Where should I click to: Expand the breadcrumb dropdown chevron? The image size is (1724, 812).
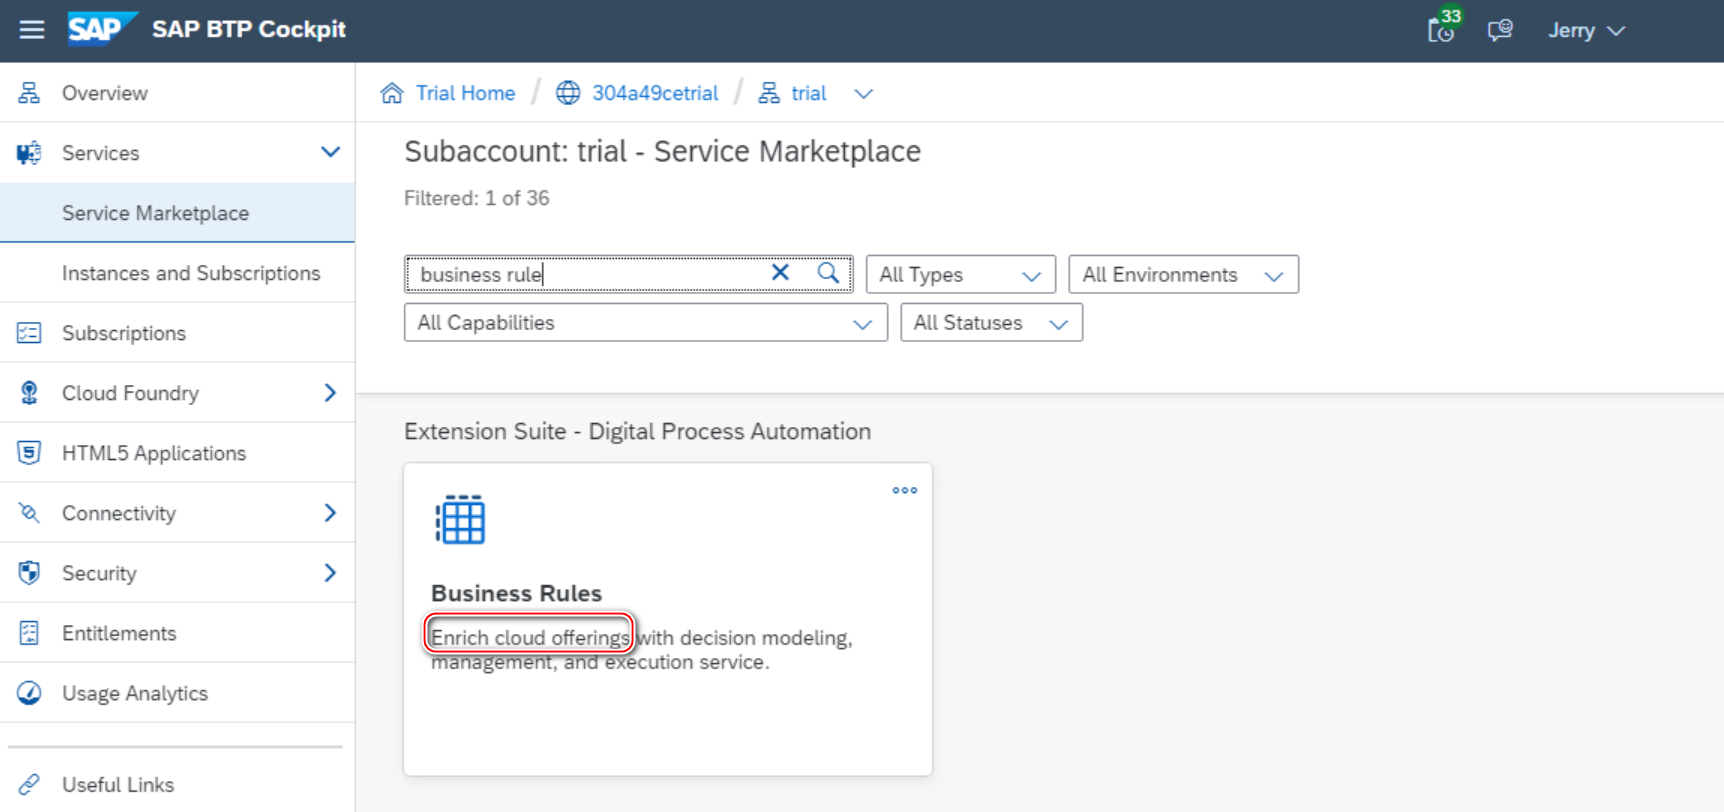click(x=864, y=94)
